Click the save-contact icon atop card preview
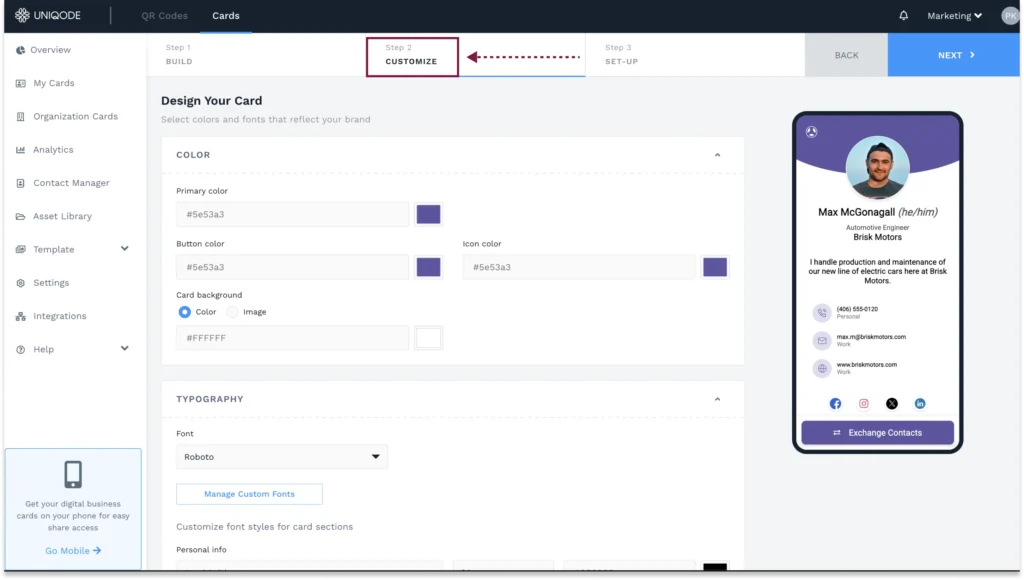 [811, 132]
